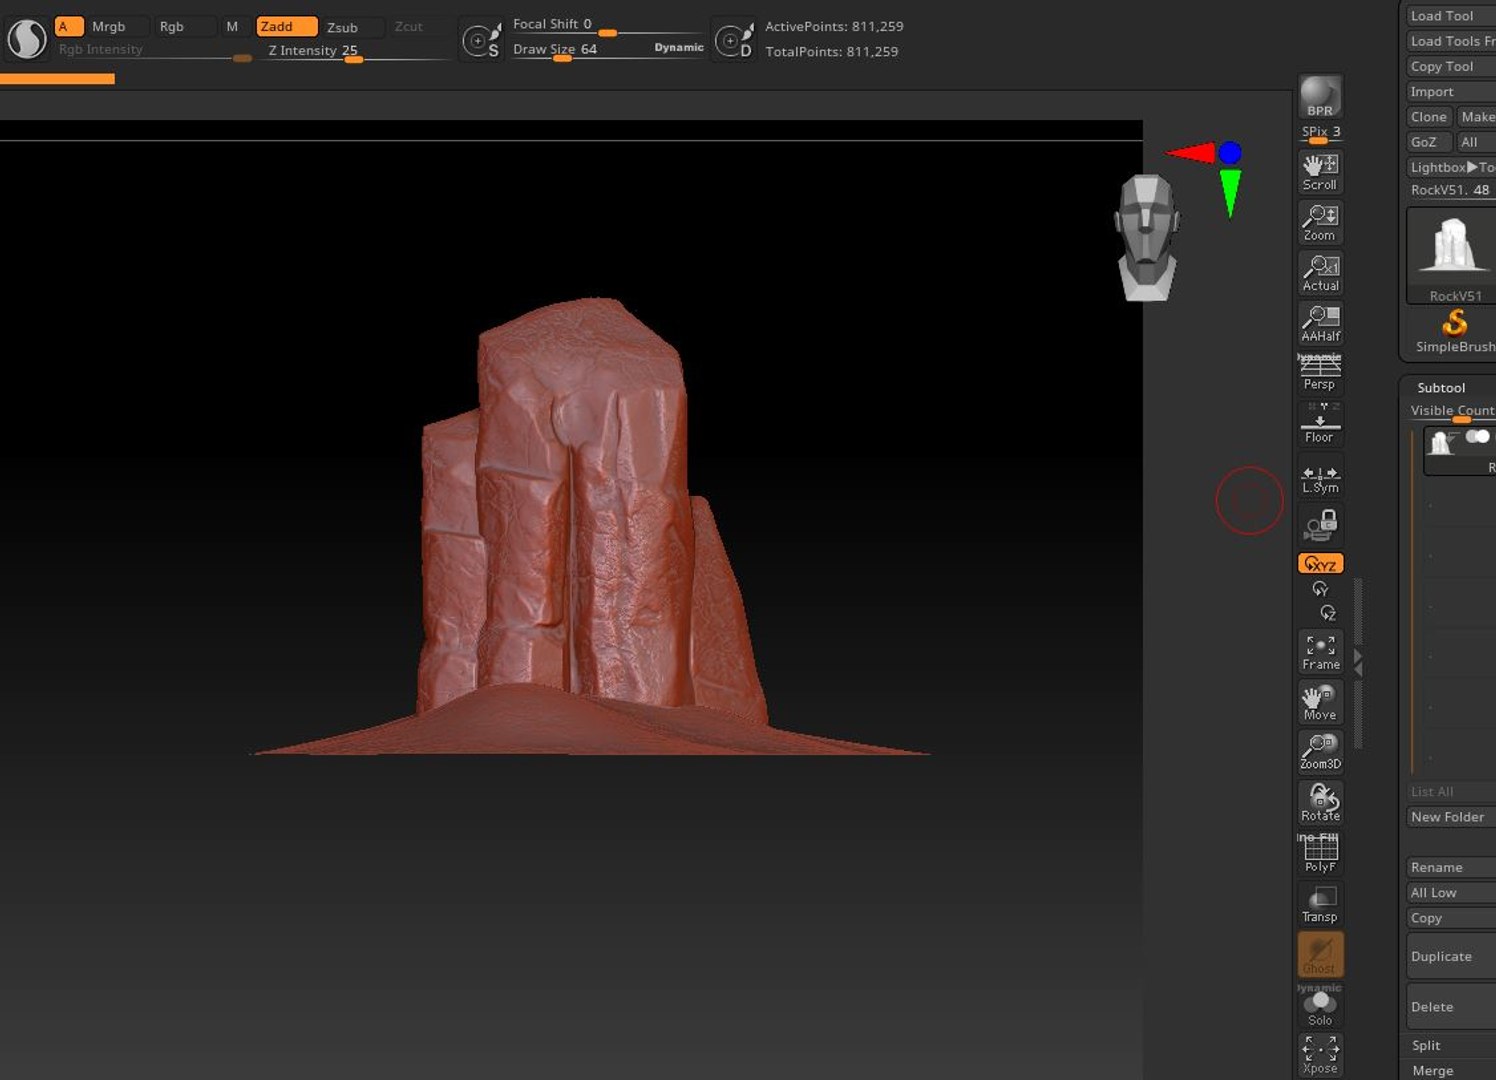Image resolution: width=1496 pixels, height=1080 pixels.
Task: Select the Zoom3D icon
Action: click(x=1320, y=752)
